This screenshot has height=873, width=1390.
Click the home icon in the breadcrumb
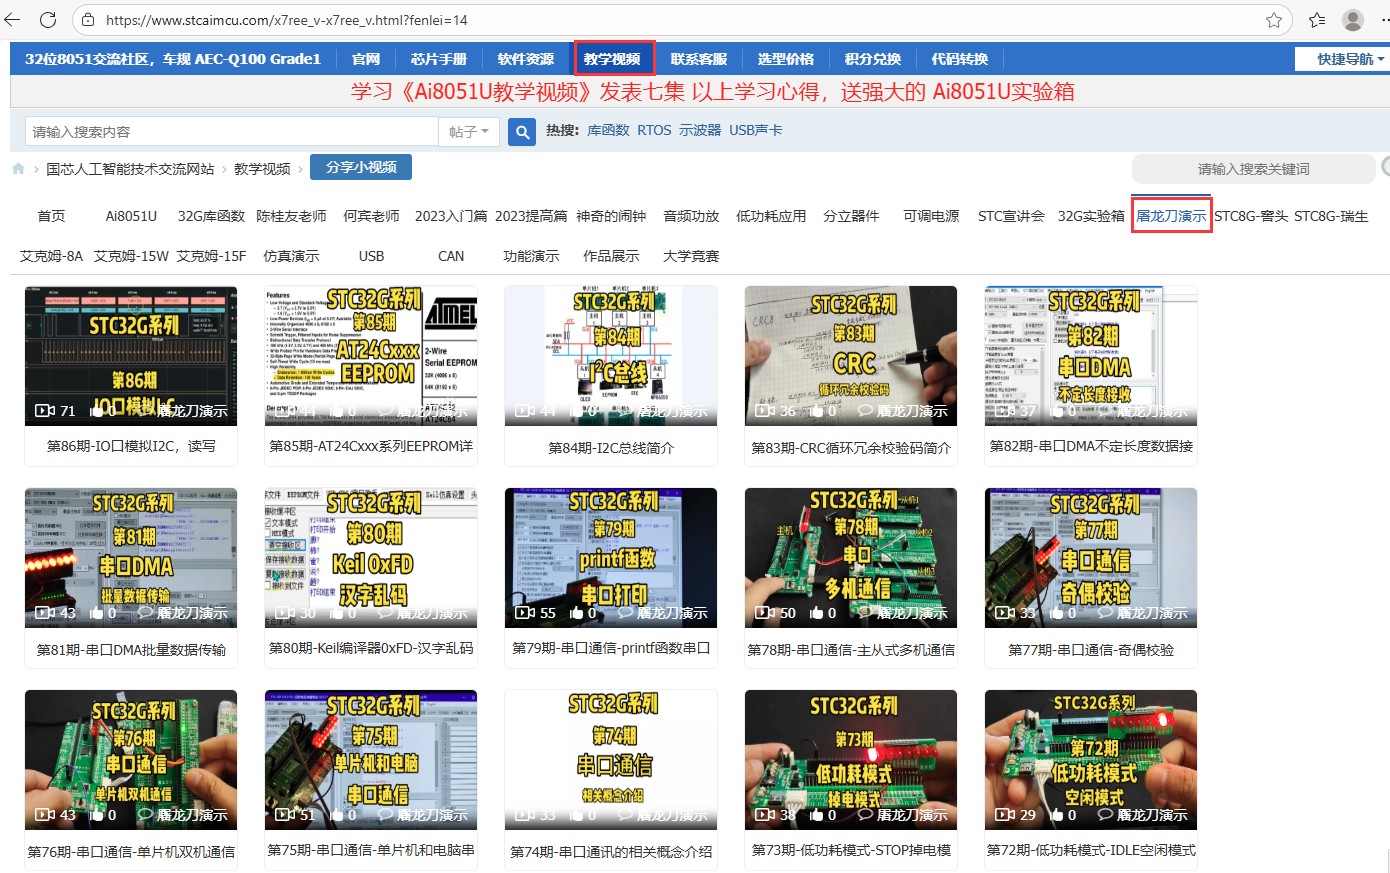pyautogui.click(x=18, y=169)
